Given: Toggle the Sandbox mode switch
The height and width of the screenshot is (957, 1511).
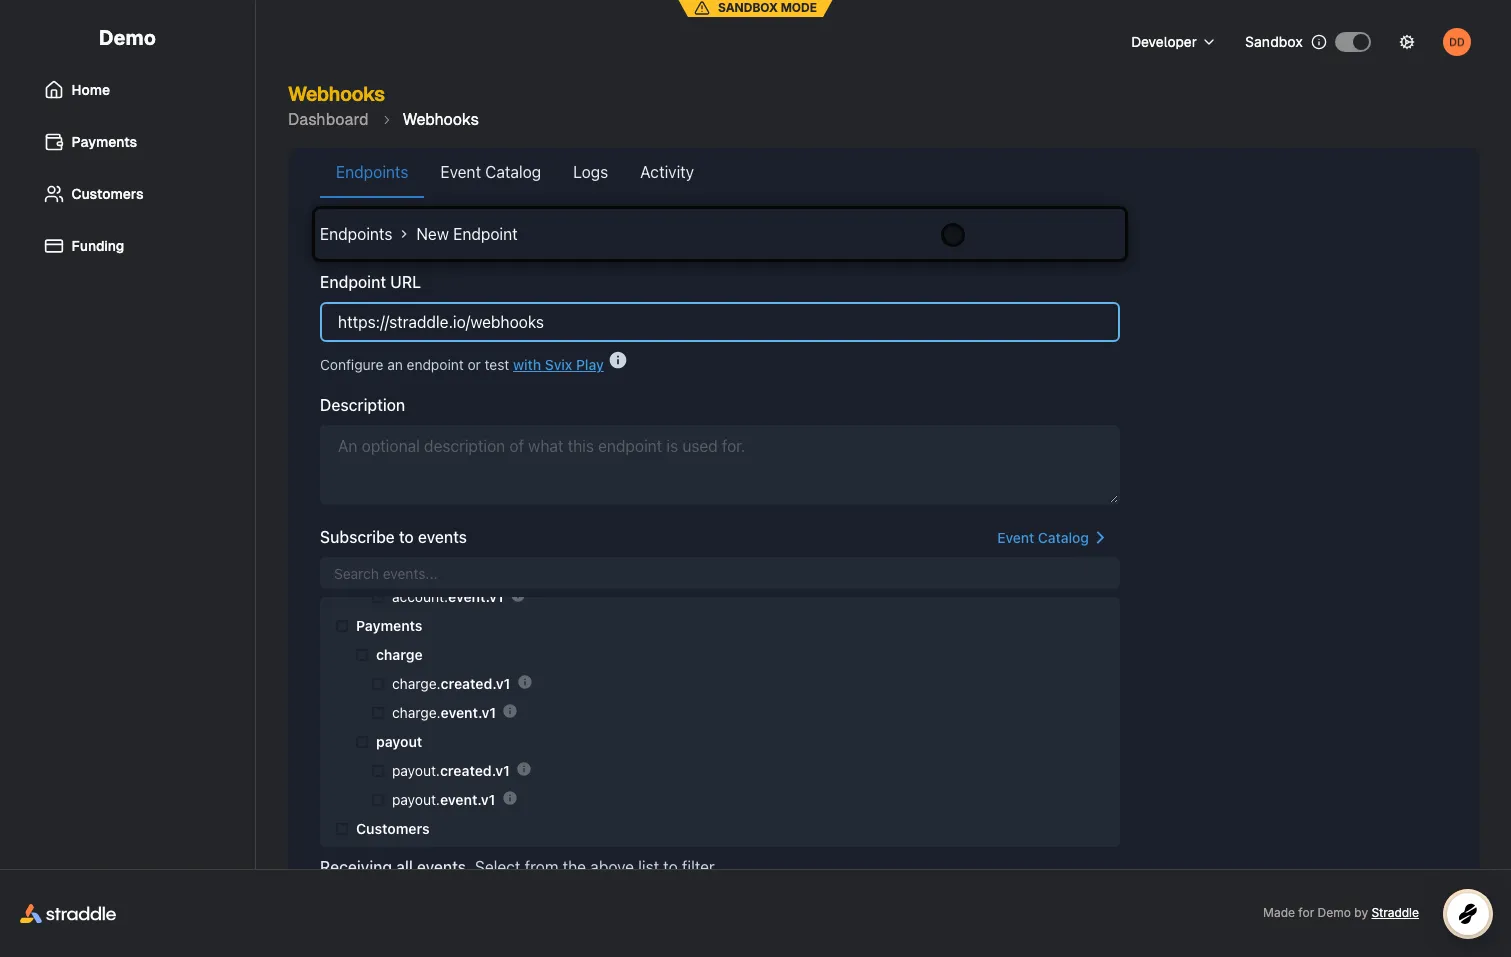Looking at the screenshot, I should [1353, 42].
